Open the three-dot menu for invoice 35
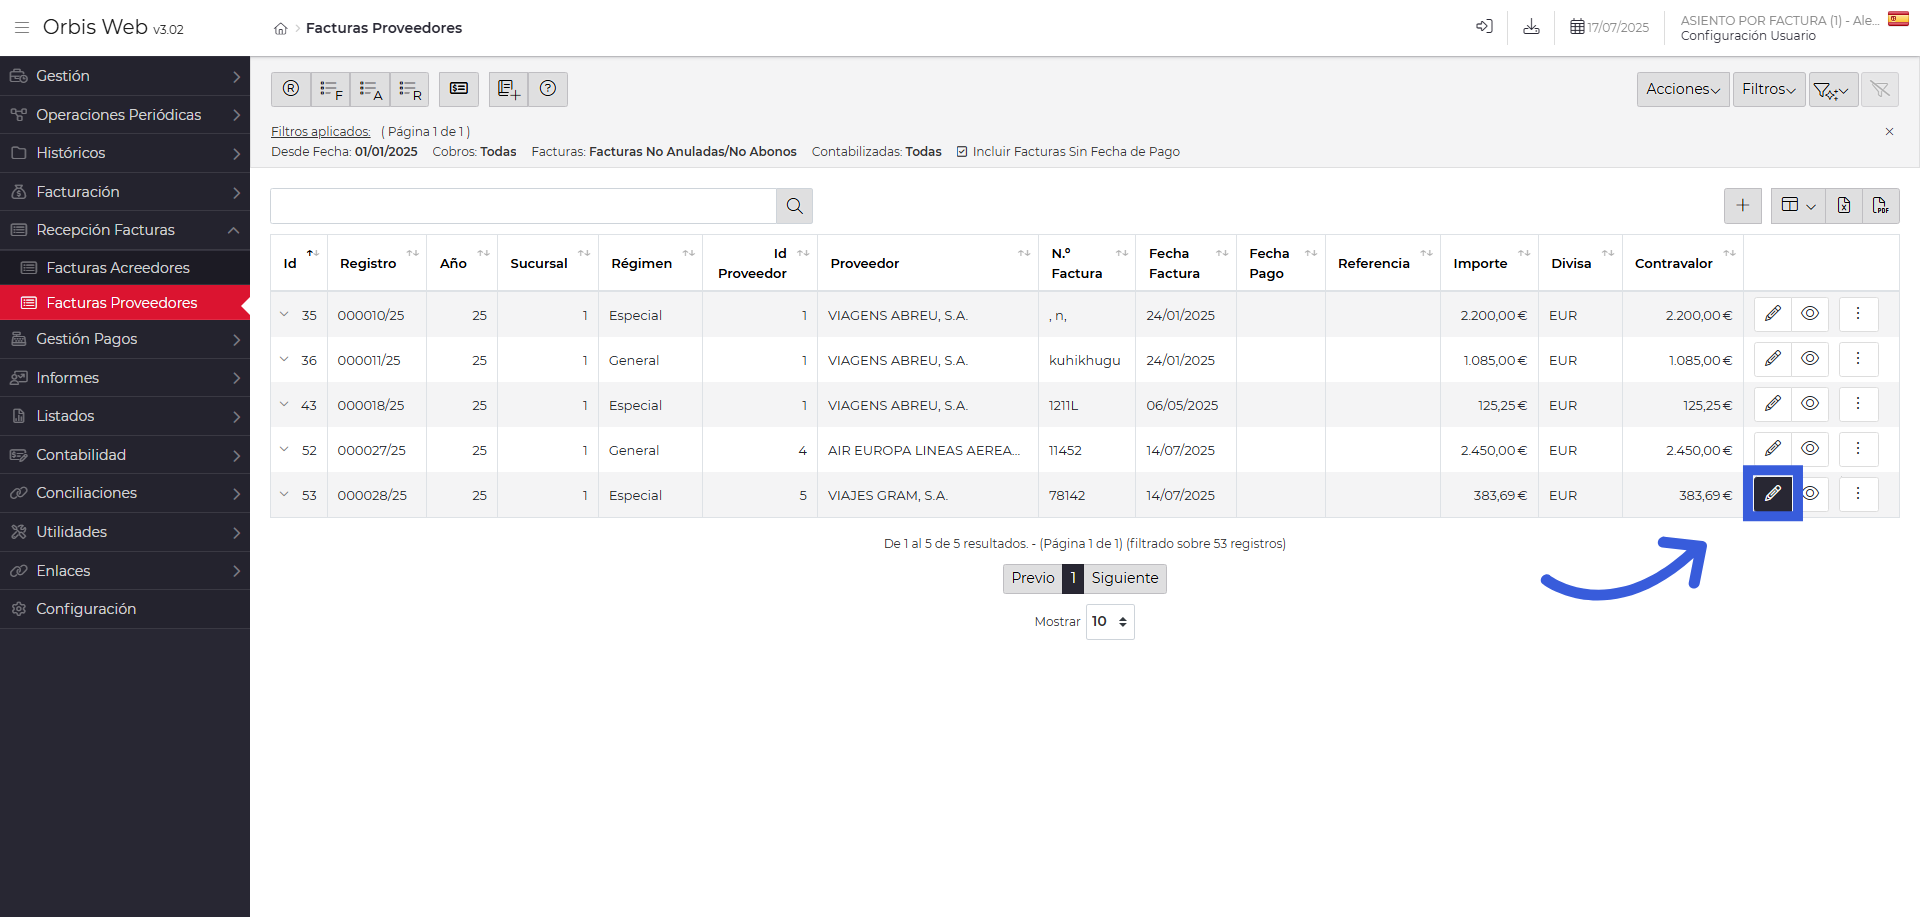Viewport: 1920px width, 917px height. (1857, 314)
